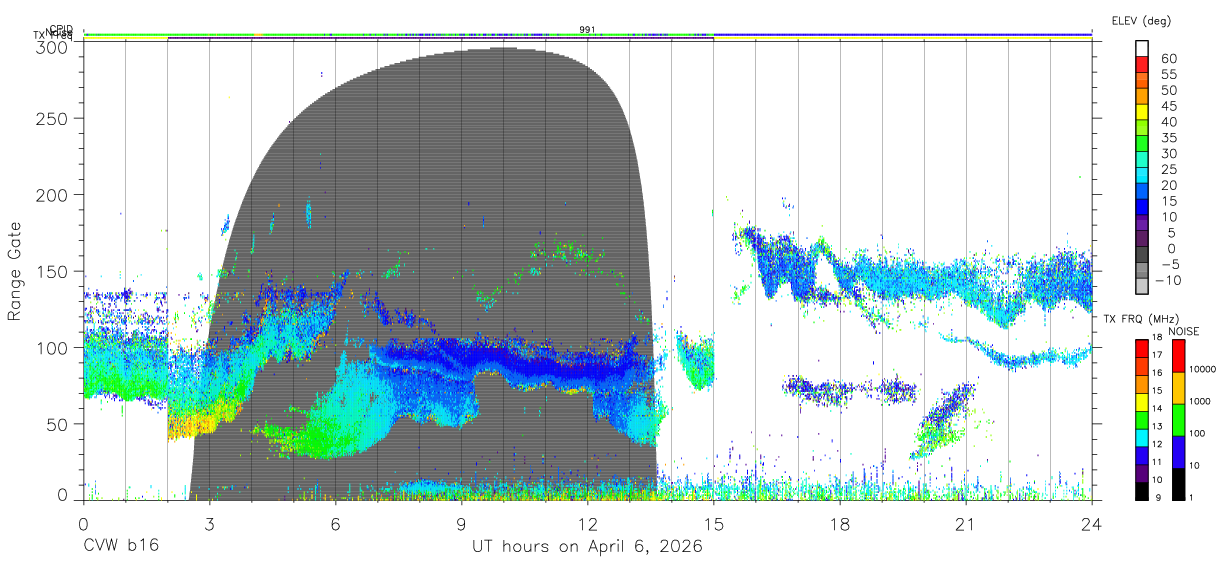Click the '991' CPID value at top
The width and height of the screenshot is (1228, 567).
tap(588, 30)
